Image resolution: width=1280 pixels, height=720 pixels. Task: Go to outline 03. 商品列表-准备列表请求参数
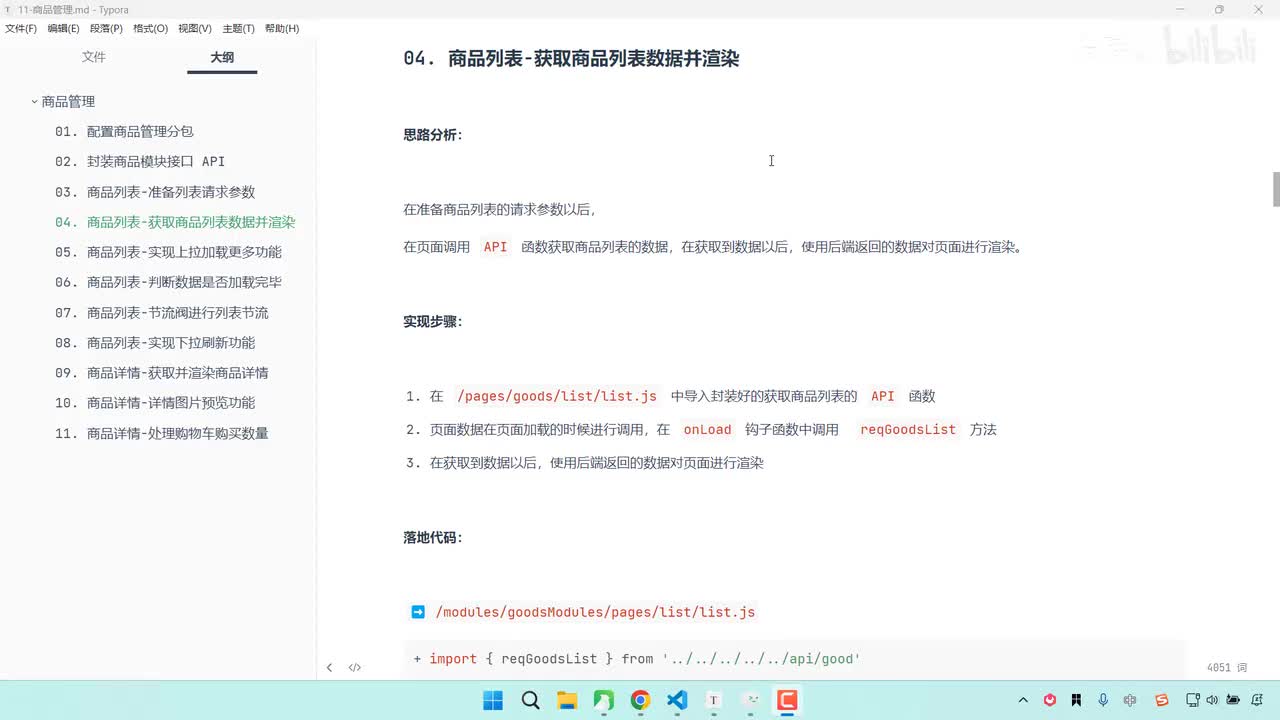pyautogui.click(x=155, y=192)
